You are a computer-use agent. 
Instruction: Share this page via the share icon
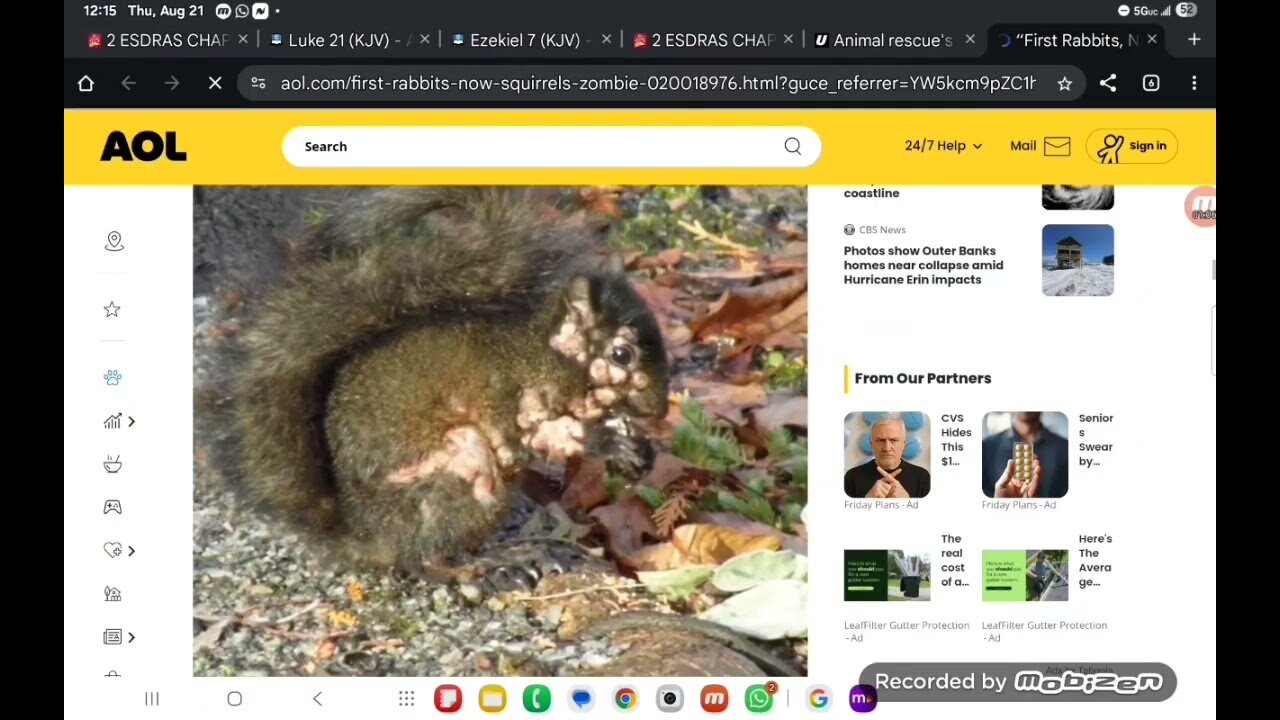1108,84
